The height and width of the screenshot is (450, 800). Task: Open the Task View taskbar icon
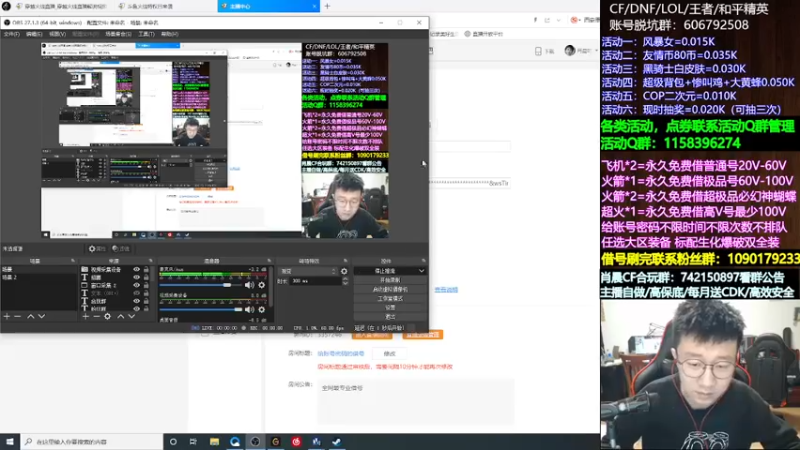(x=193, y=442)
